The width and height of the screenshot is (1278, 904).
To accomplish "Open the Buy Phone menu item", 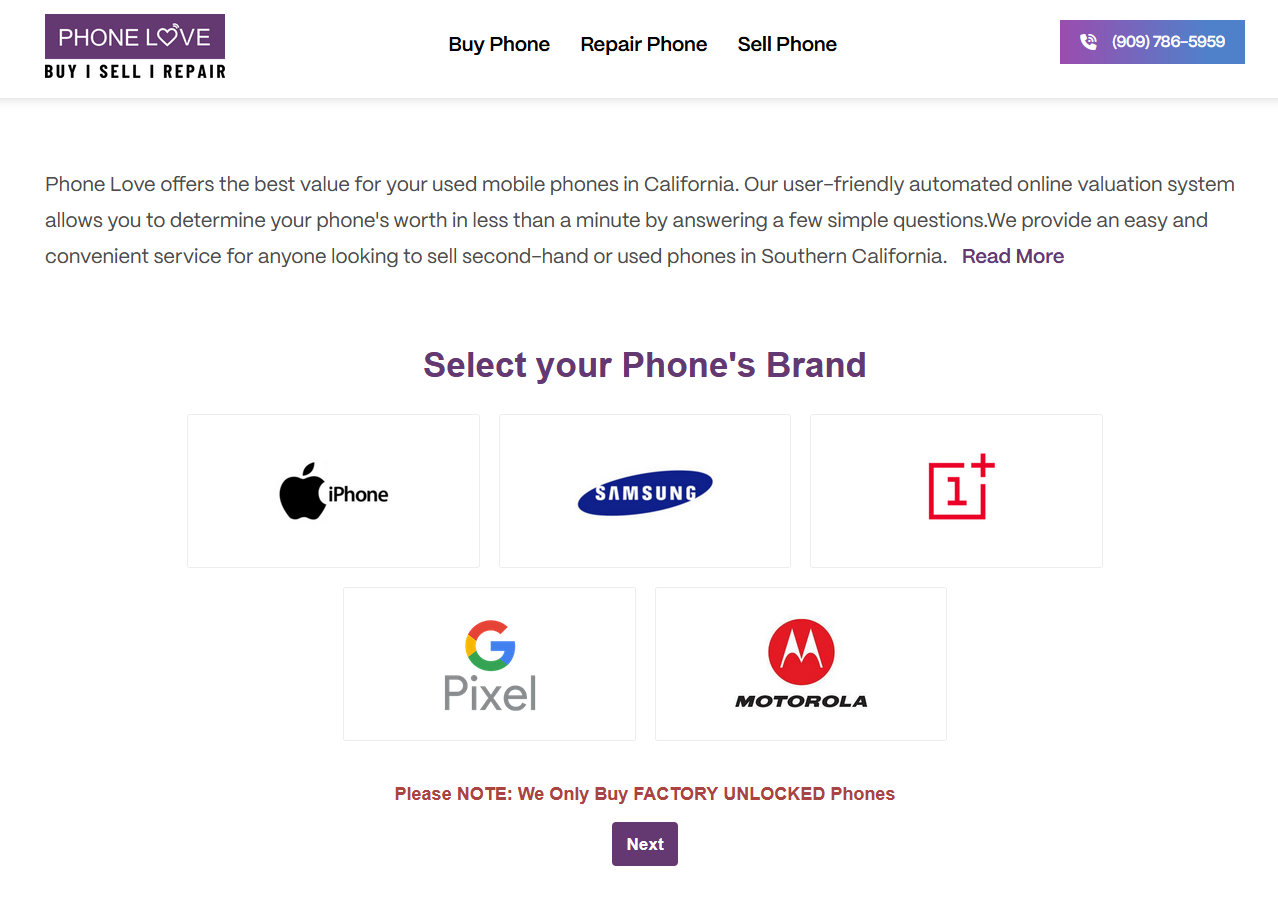I will click(499, 44).
